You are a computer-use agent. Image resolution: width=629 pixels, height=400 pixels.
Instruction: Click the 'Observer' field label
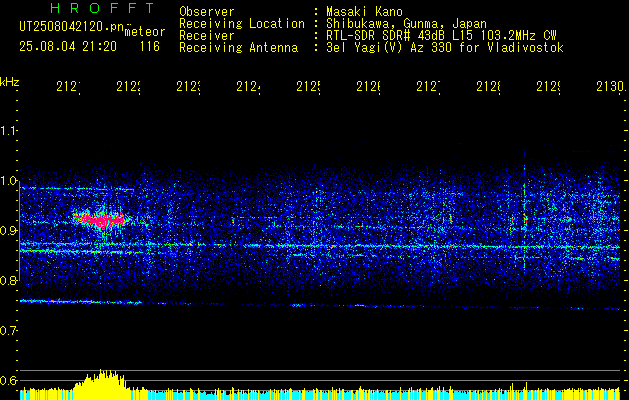click(207, 12)
